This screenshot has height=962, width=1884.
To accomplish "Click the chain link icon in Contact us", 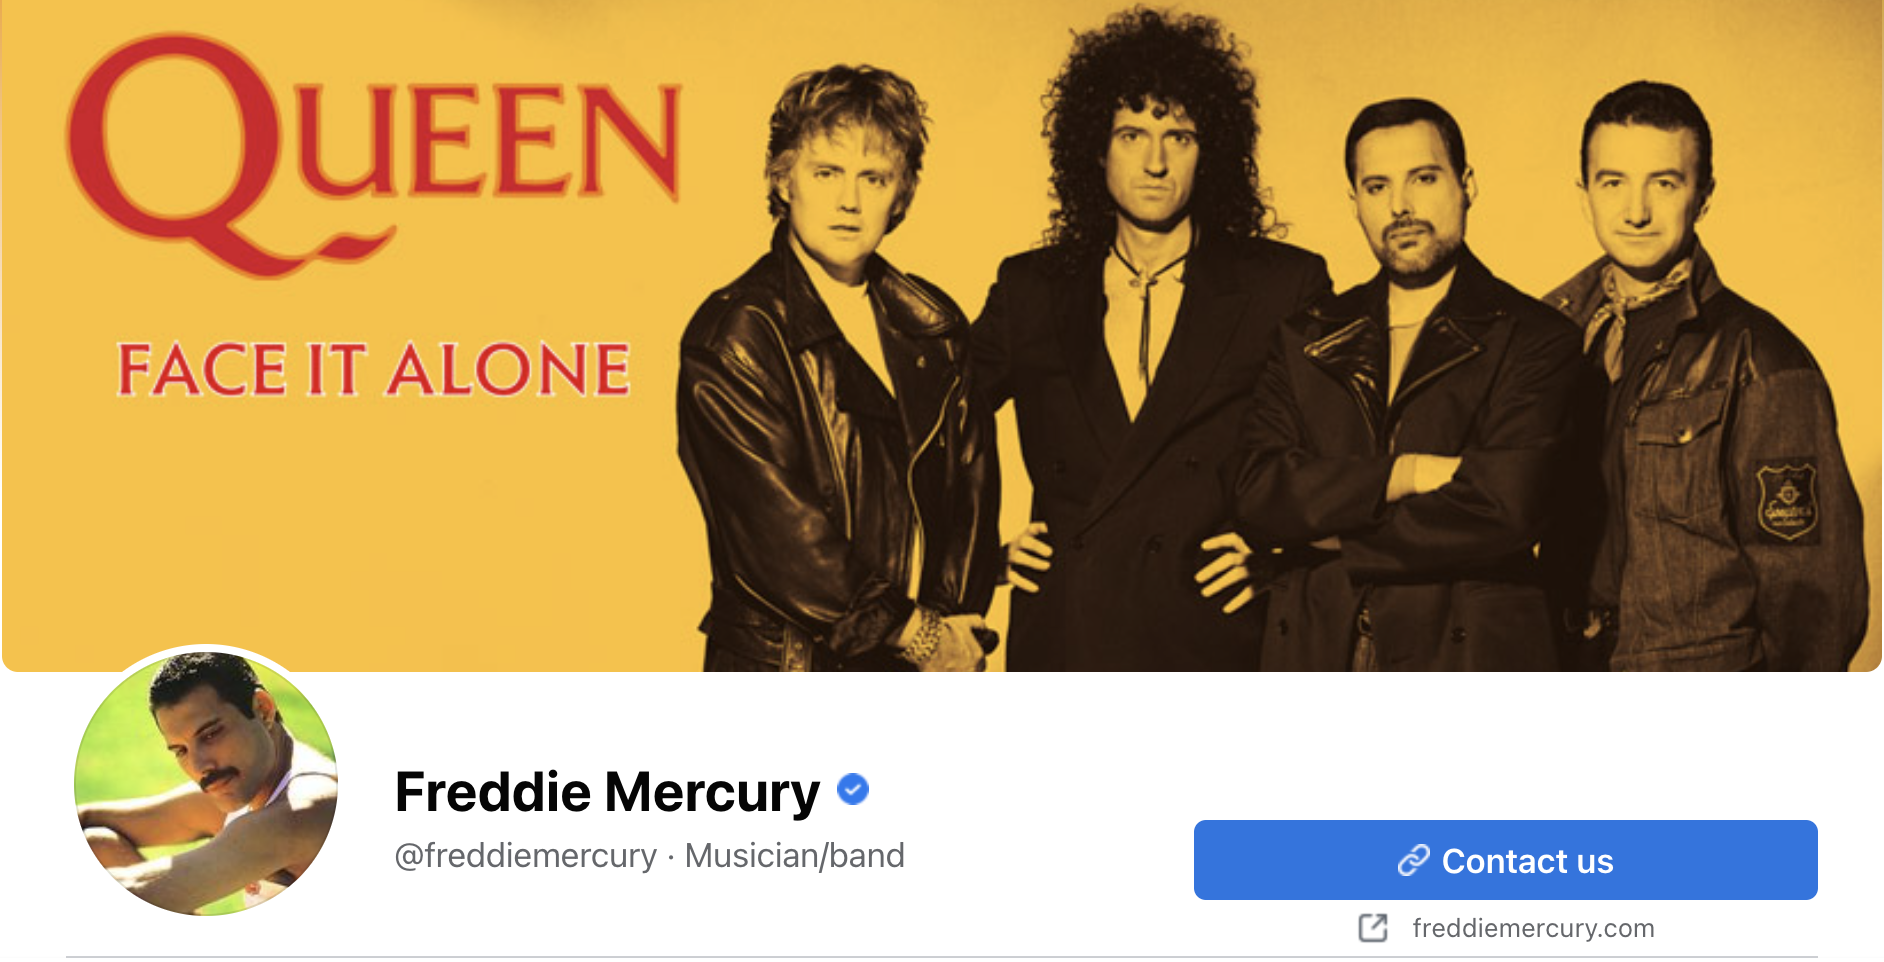I will point(1414,860).
